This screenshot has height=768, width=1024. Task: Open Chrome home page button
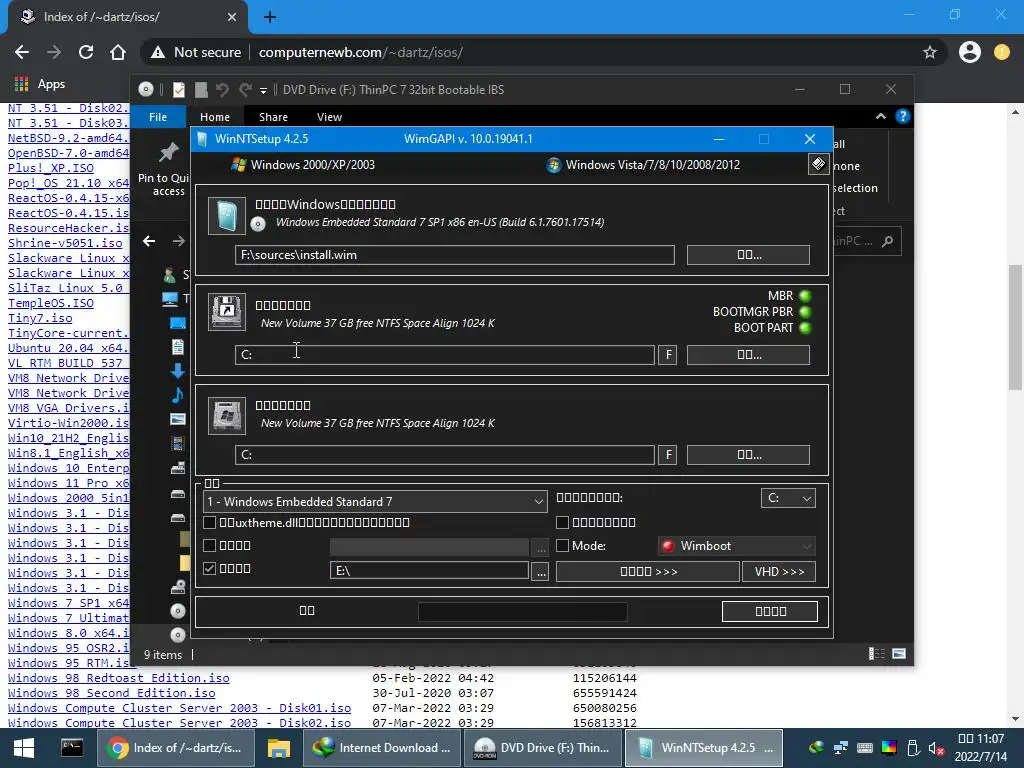[118, 52]
